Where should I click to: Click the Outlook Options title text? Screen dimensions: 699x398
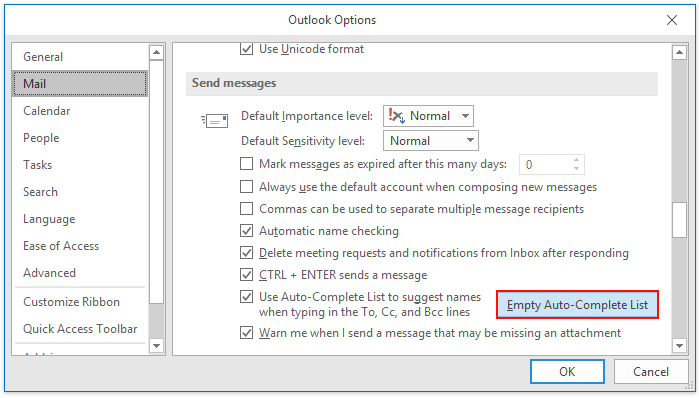click(332, 20)
